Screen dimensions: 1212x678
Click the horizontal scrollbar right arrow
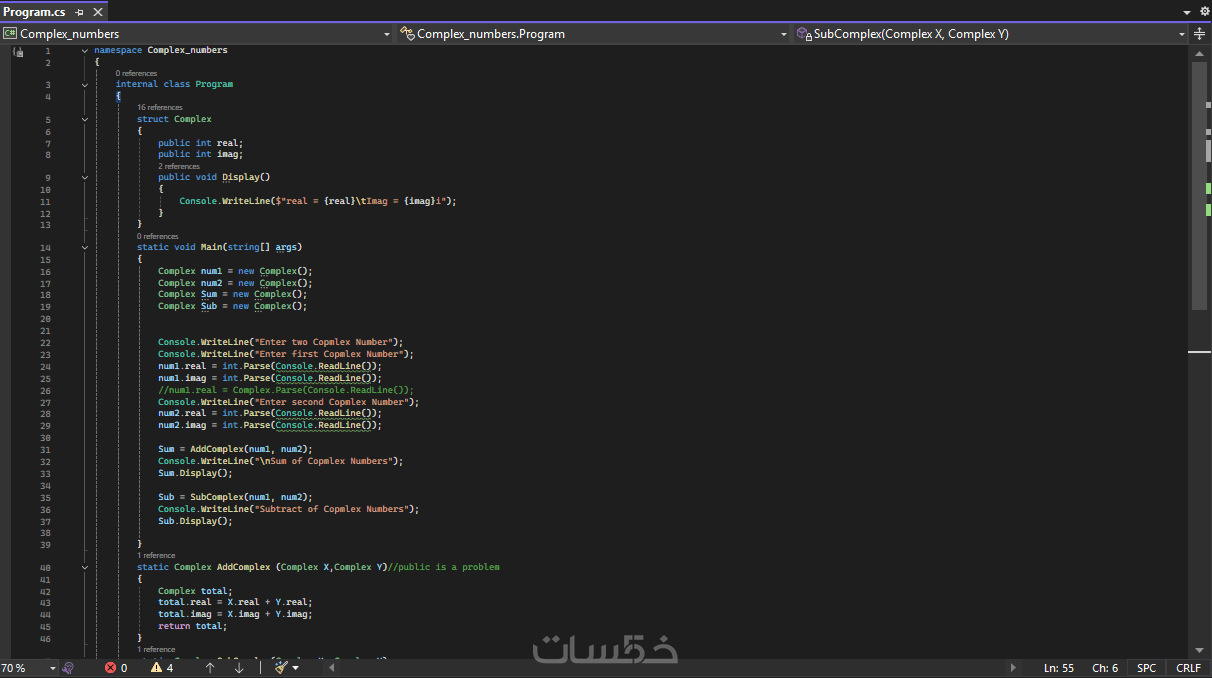[x=1013, y=668]
